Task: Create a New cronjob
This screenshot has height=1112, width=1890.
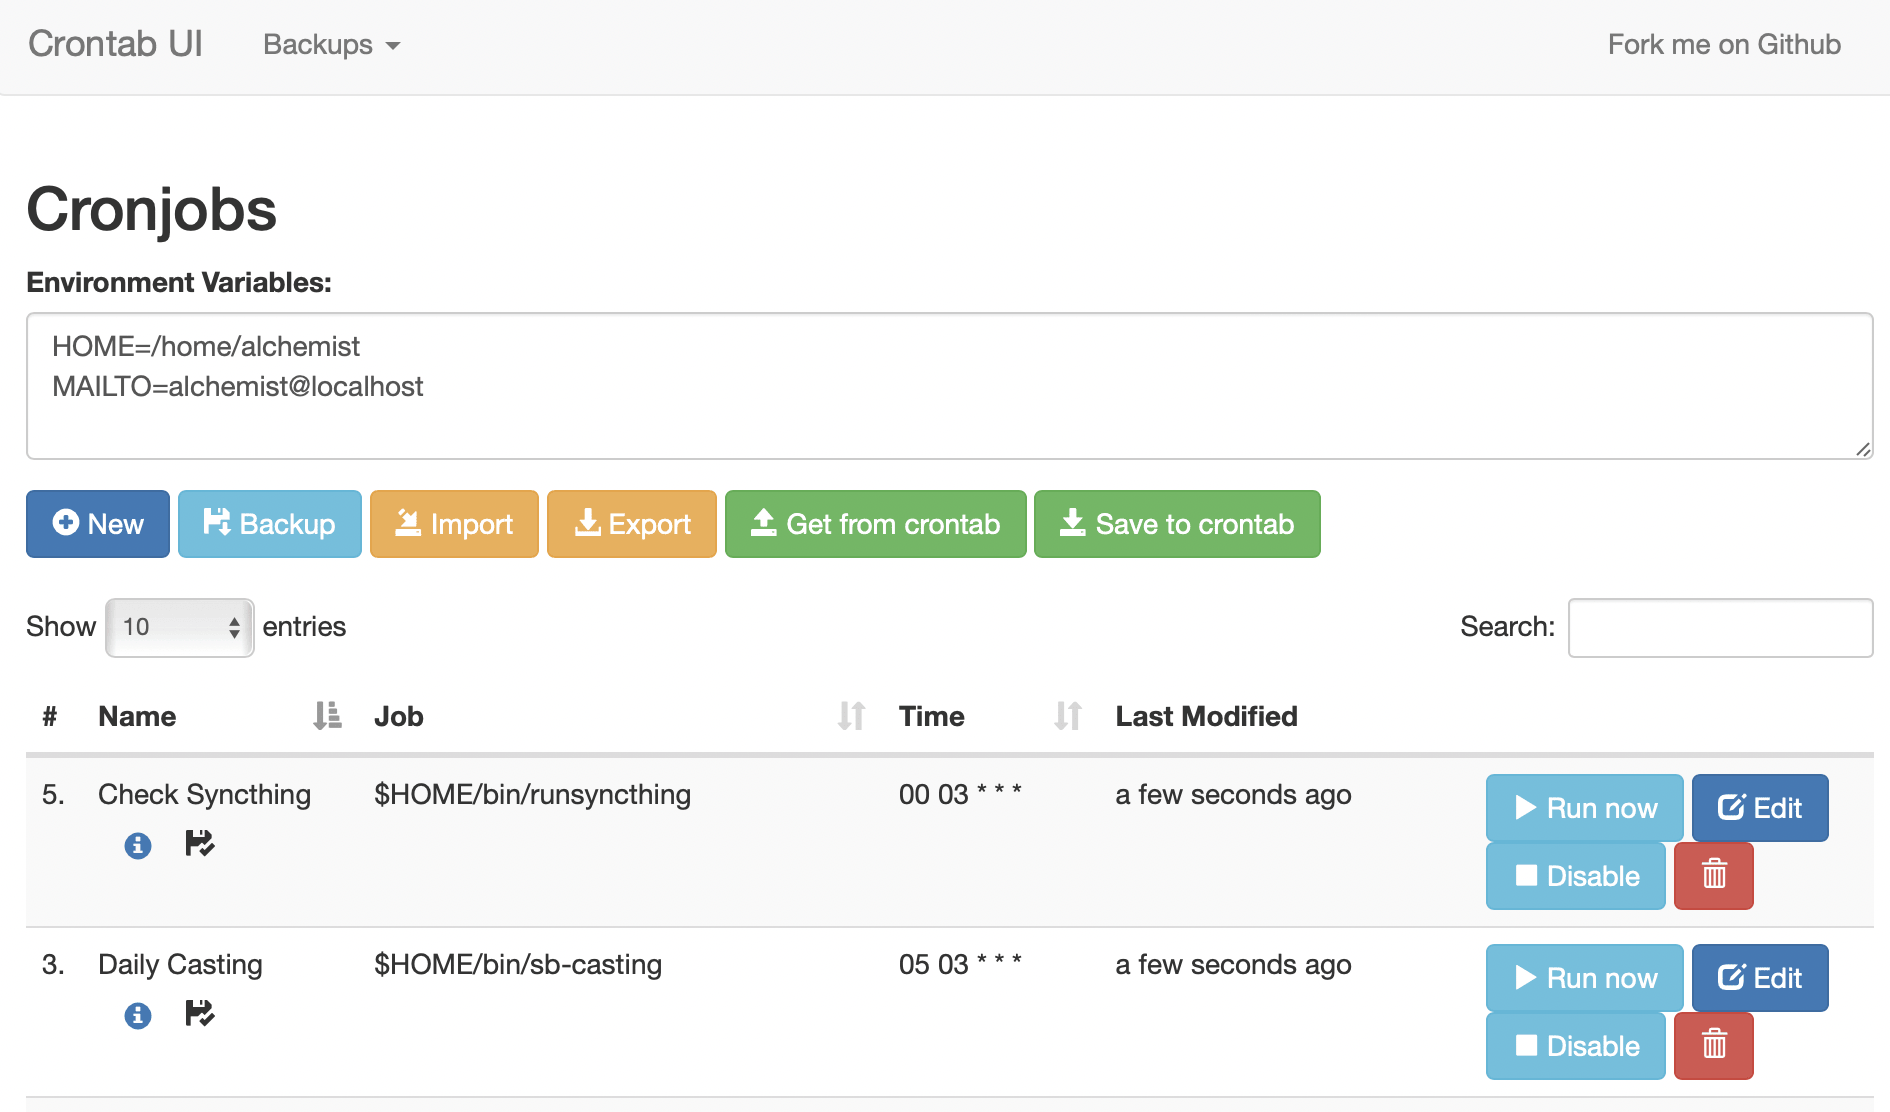Action: click(x=98, y=524)
